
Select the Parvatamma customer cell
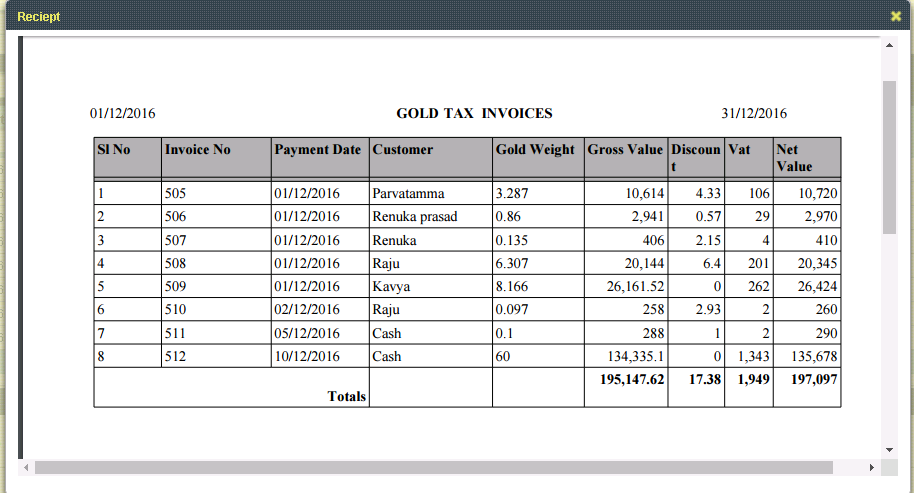[x=408, y=193]
